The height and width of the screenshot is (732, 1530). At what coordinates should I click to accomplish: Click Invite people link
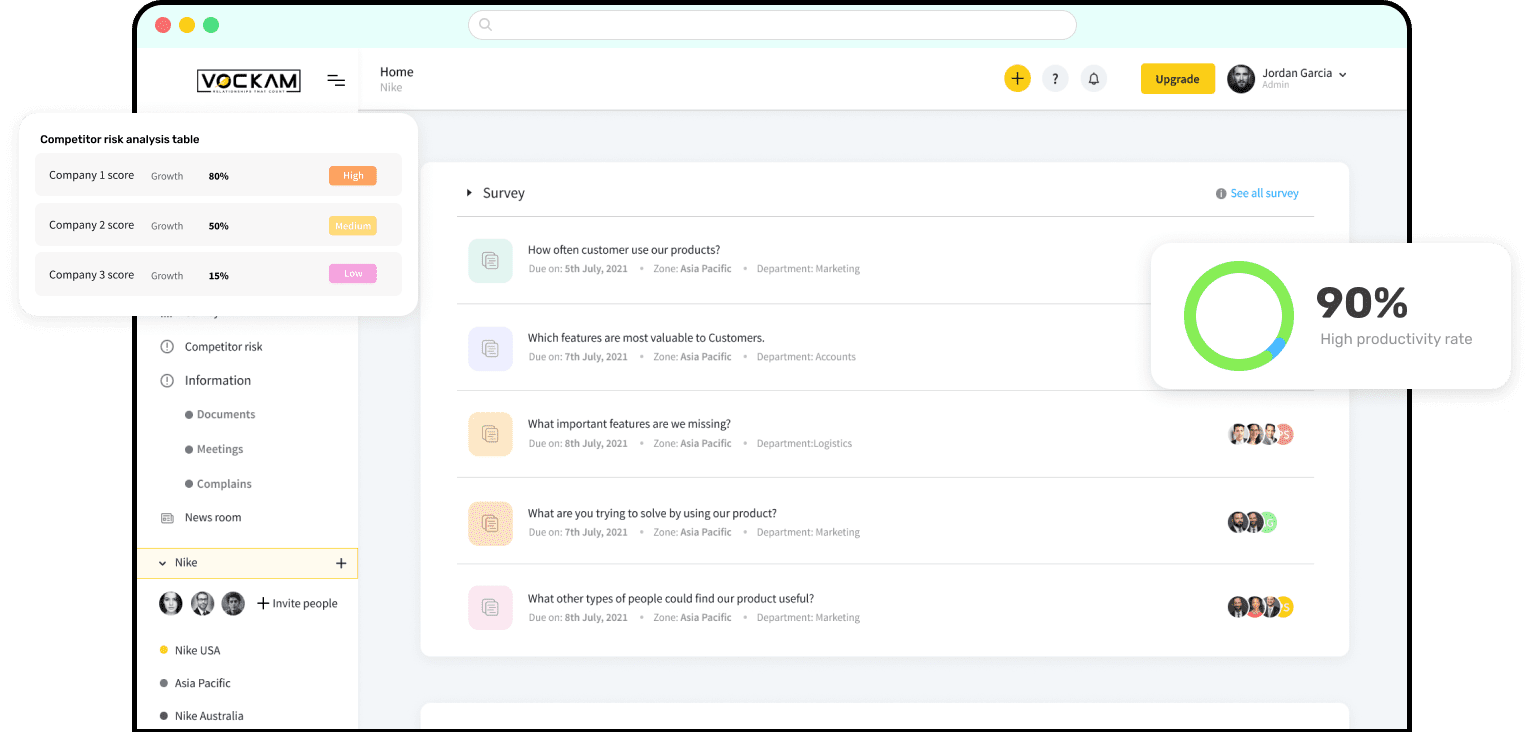coord(305,604)
